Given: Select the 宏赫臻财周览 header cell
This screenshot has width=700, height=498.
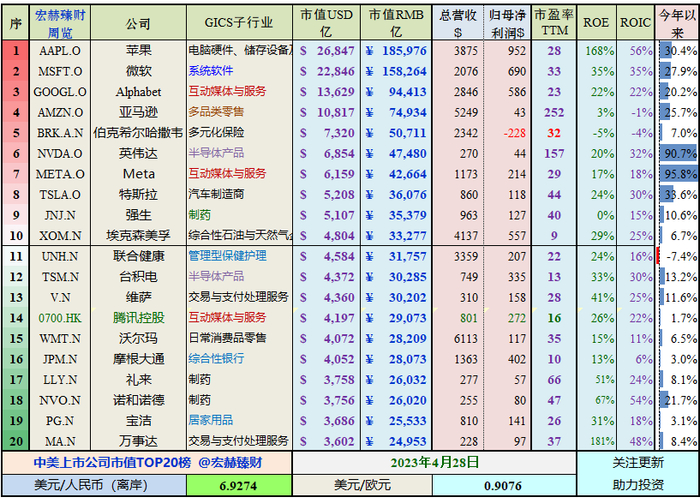Looking at the screenshot, I should click(x=60, y=23).
